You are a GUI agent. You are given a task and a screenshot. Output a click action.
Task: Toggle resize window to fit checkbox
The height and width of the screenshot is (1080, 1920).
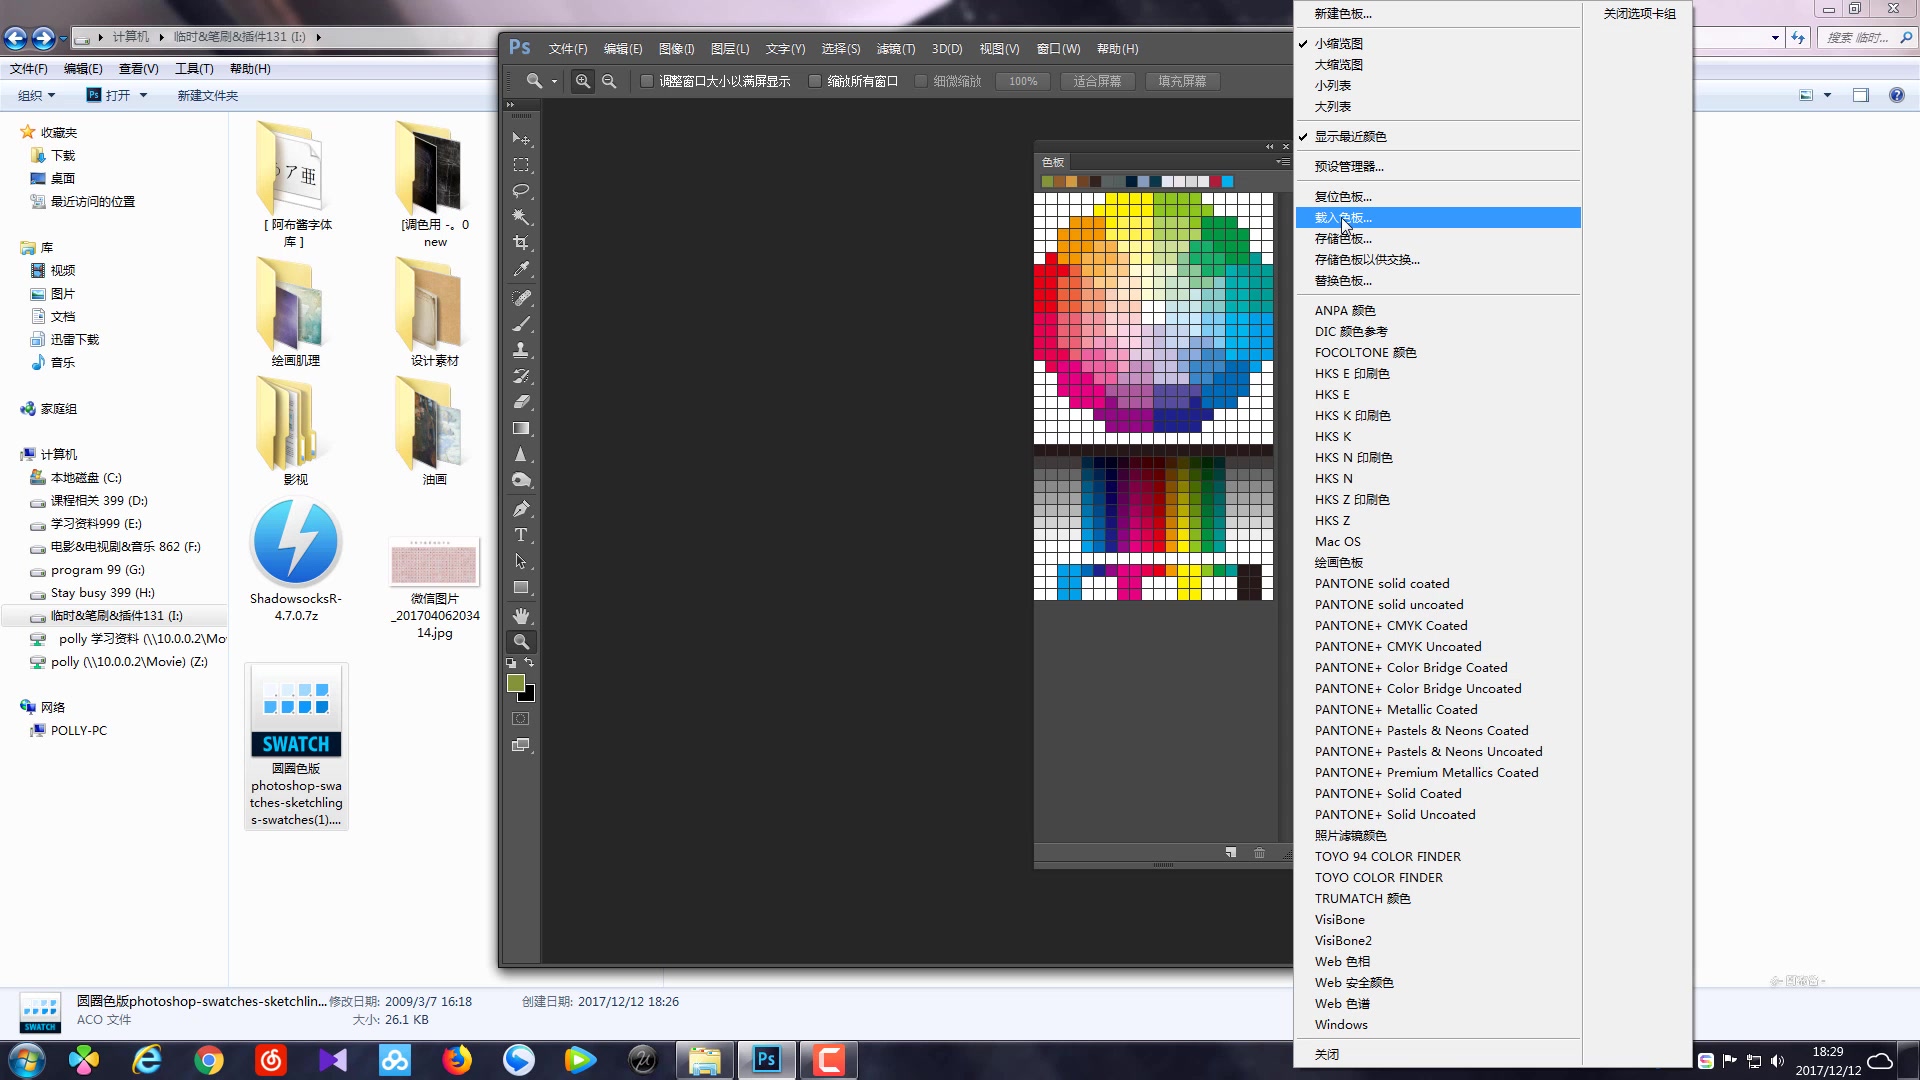click(x=647, y=81)
